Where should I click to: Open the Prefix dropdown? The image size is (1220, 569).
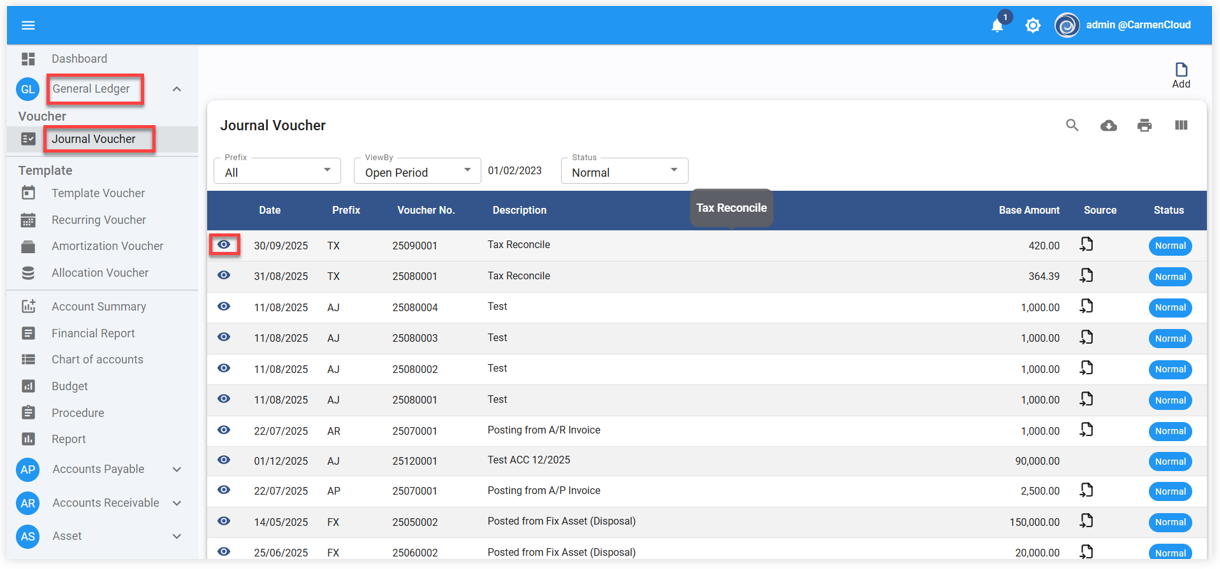click(x=277, y=171)
